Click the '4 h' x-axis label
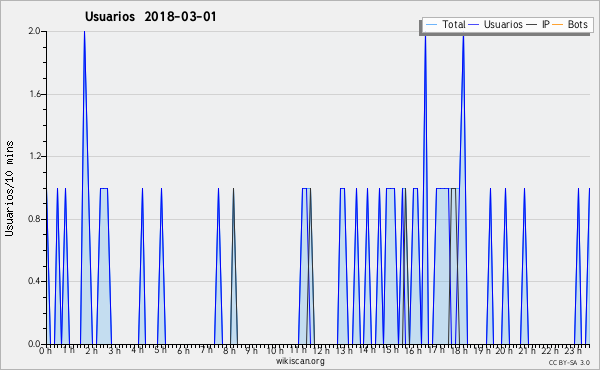The image size is (600, 370). [137, 350]
